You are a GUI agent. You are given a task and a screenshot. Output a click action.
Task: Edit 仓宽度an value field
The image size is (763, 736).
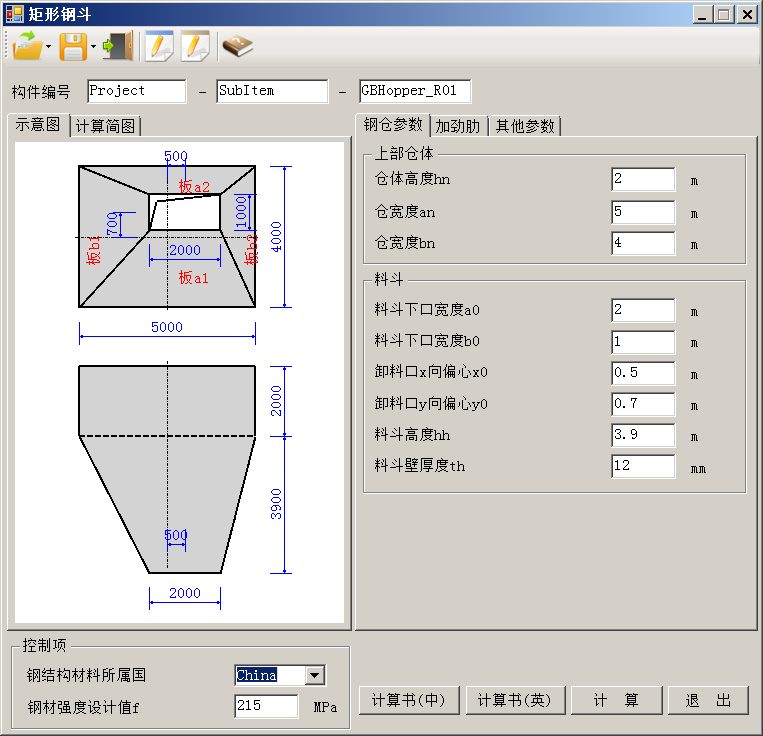pyautogui.click(x=643, y=212)
